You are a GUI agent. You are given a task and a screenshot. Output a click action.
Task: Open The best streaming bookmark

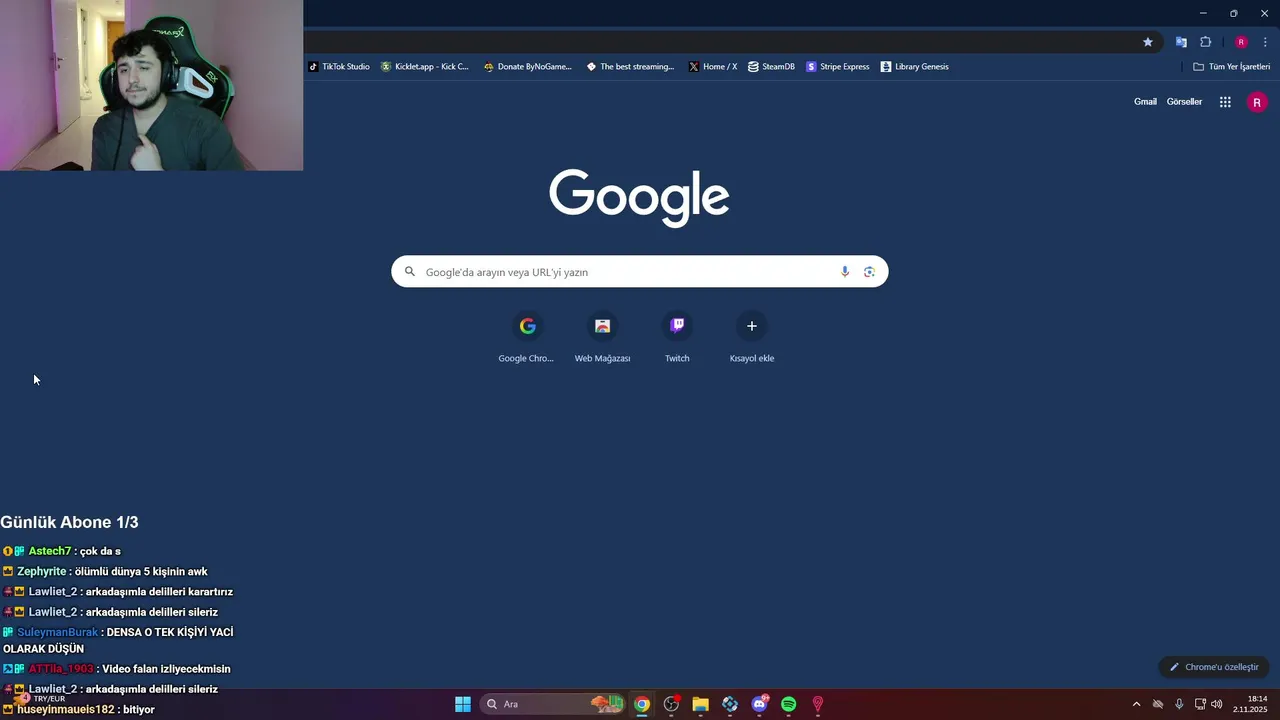pyautogui.click(x=630, y=67)
